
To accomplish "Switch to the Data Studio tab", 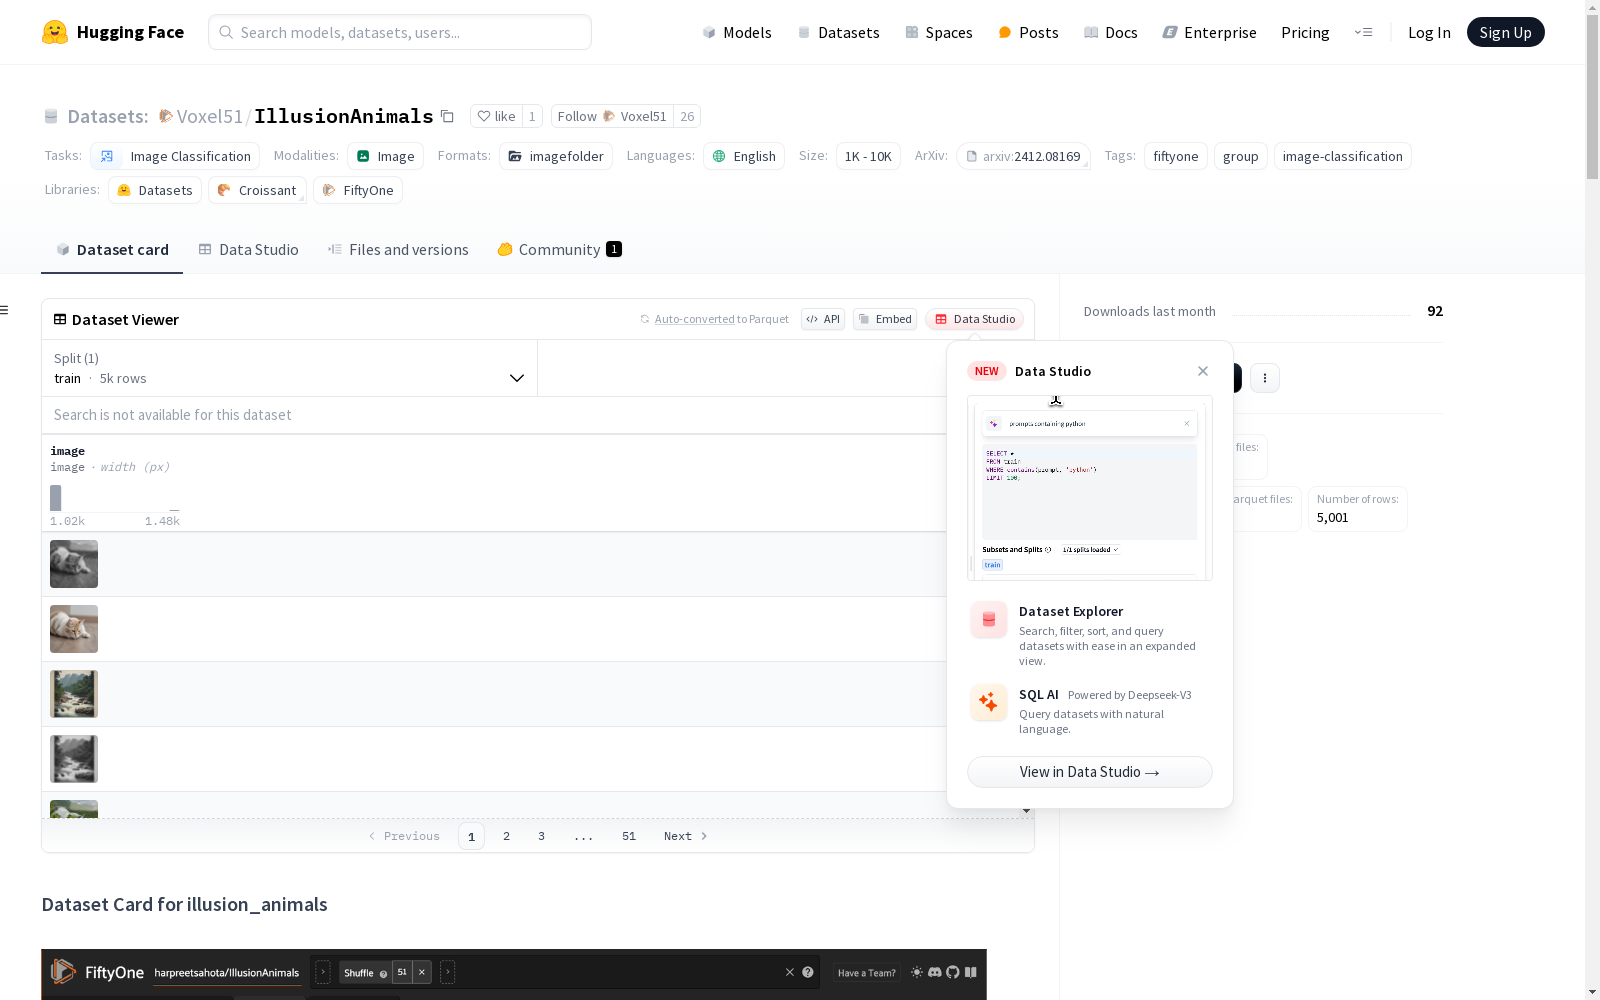I will pos(248,250).
